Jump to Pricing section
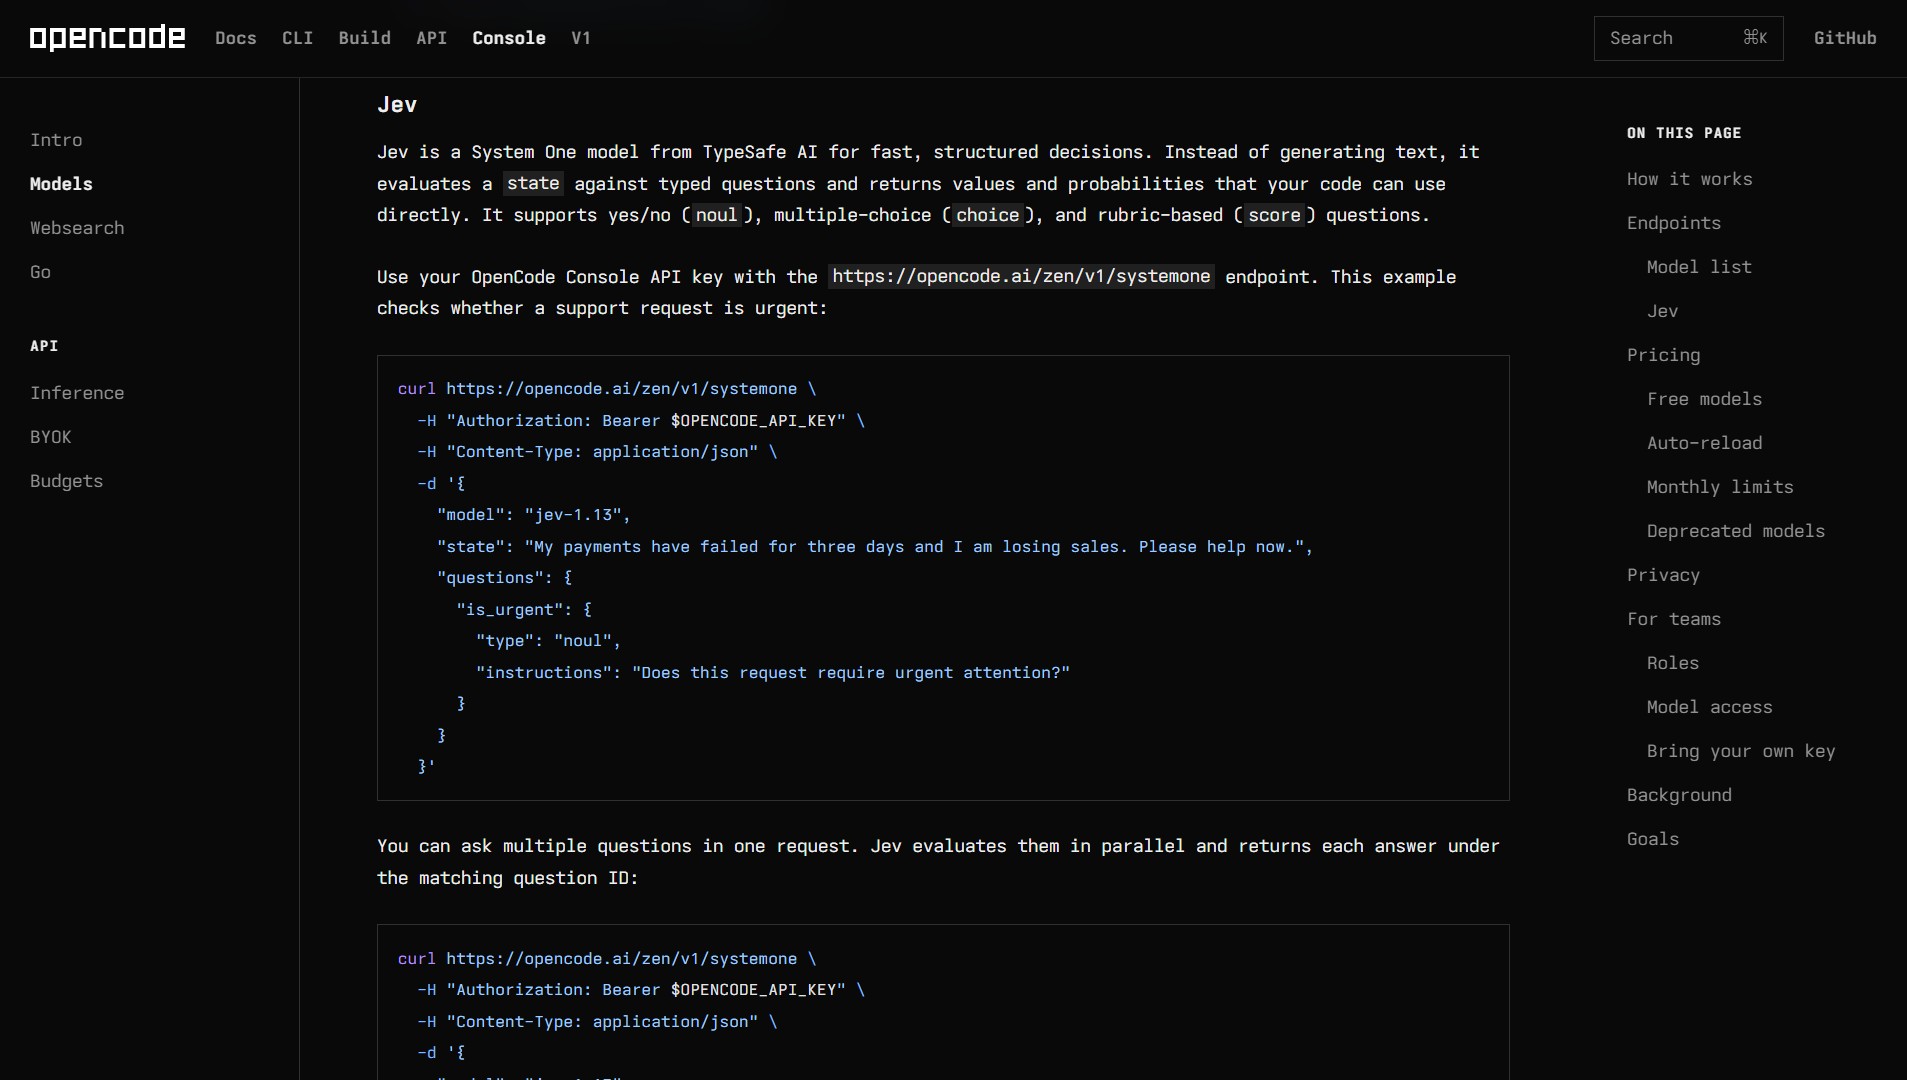Screen dimensions: 1907x1080 coord(1663,355)
